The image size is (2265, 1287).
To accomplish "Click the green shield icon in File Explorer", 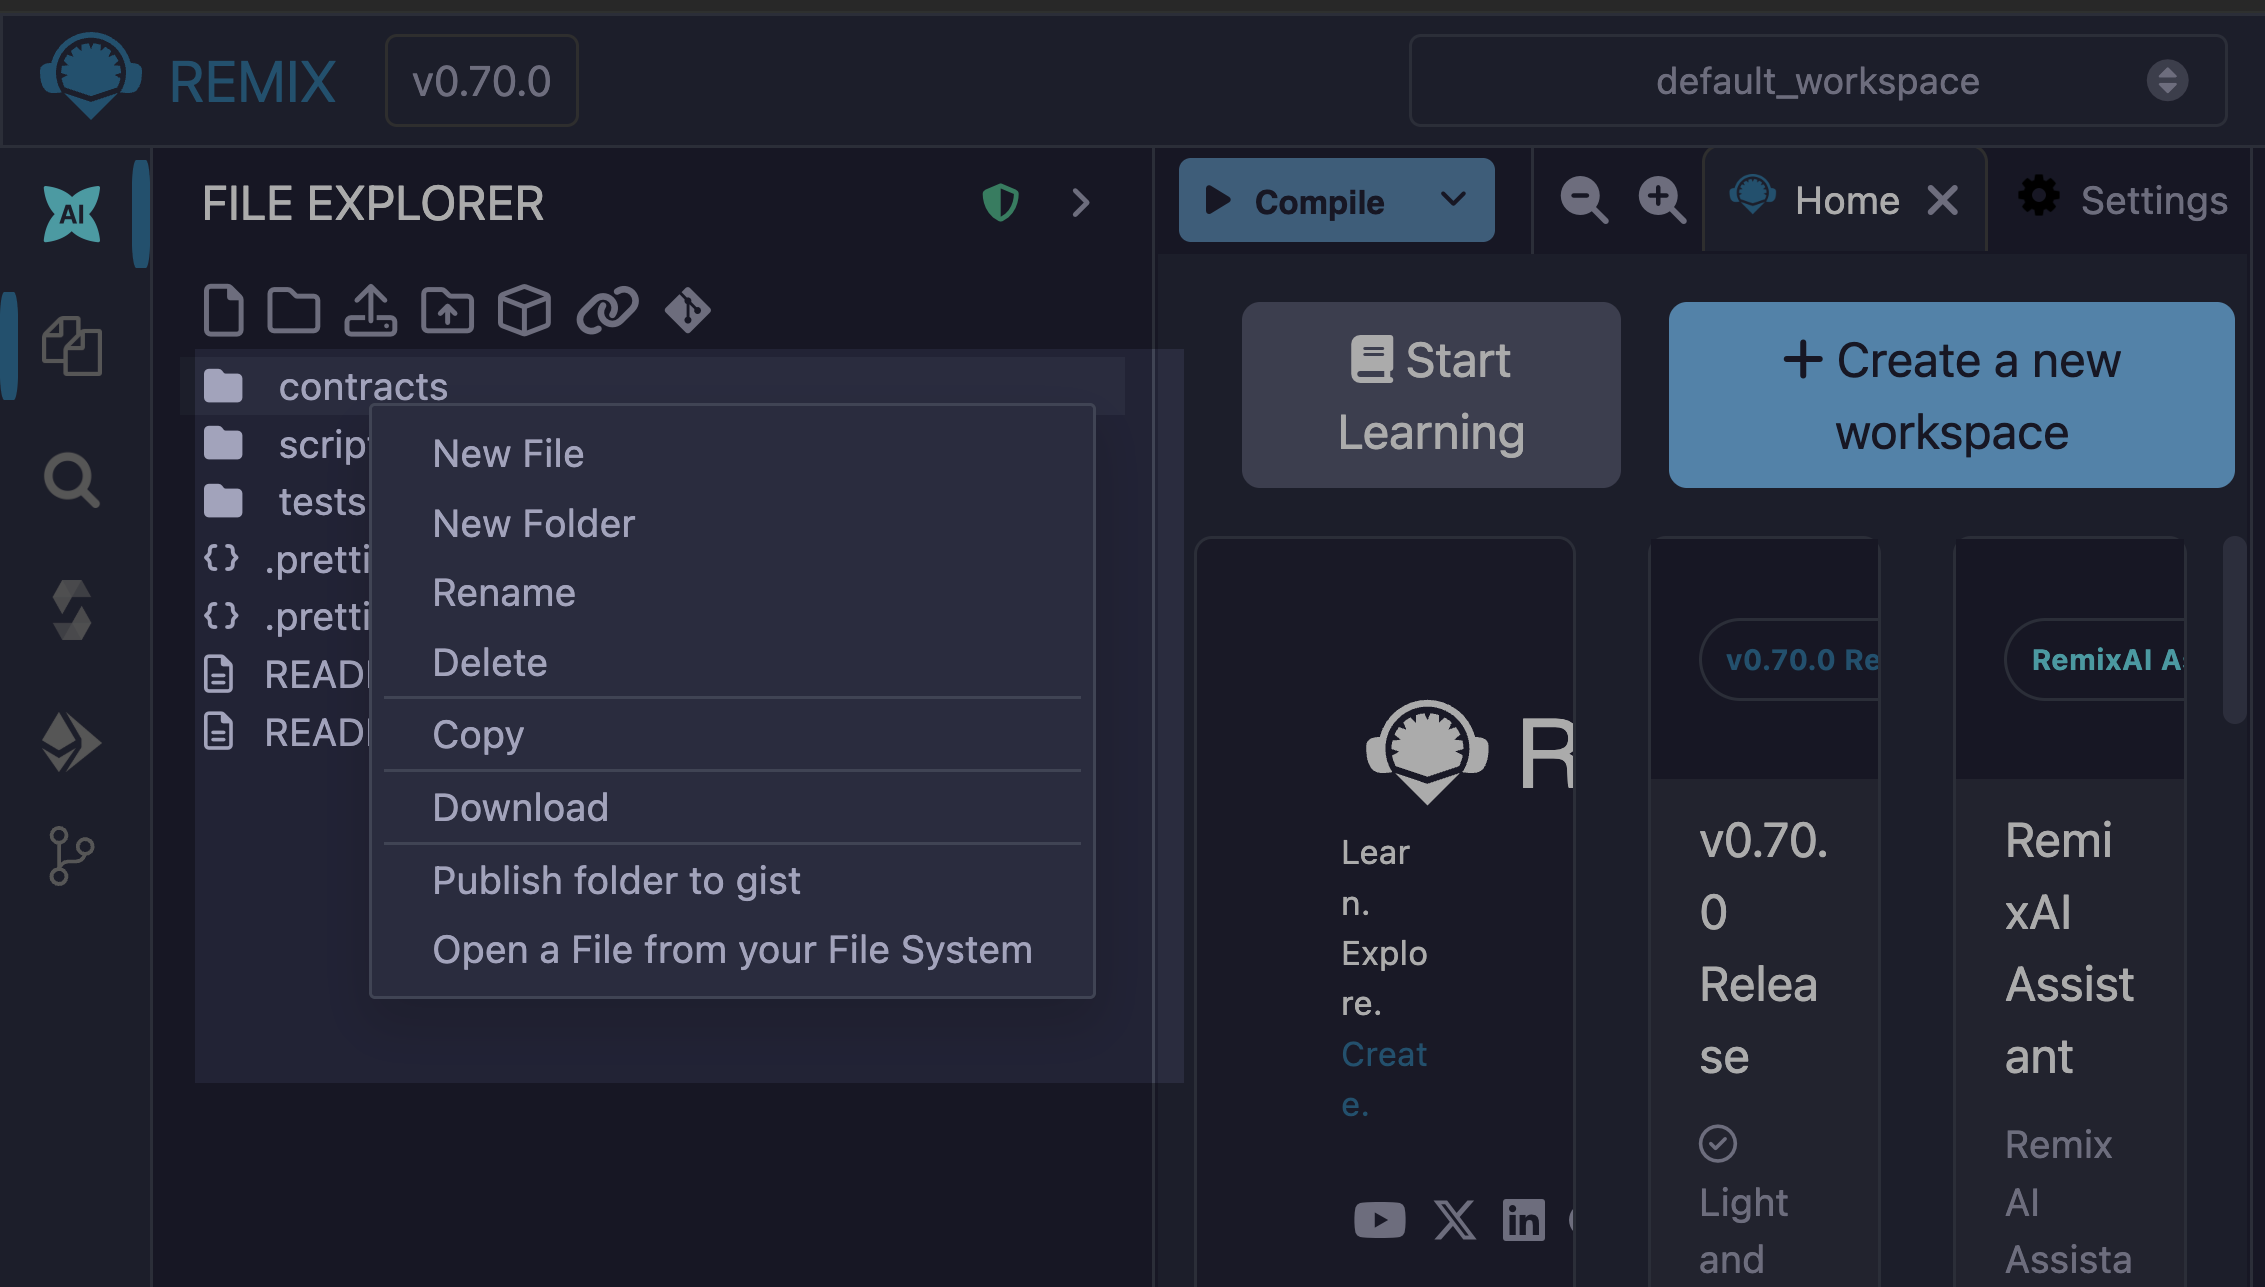I will (x=1000, y=203).
